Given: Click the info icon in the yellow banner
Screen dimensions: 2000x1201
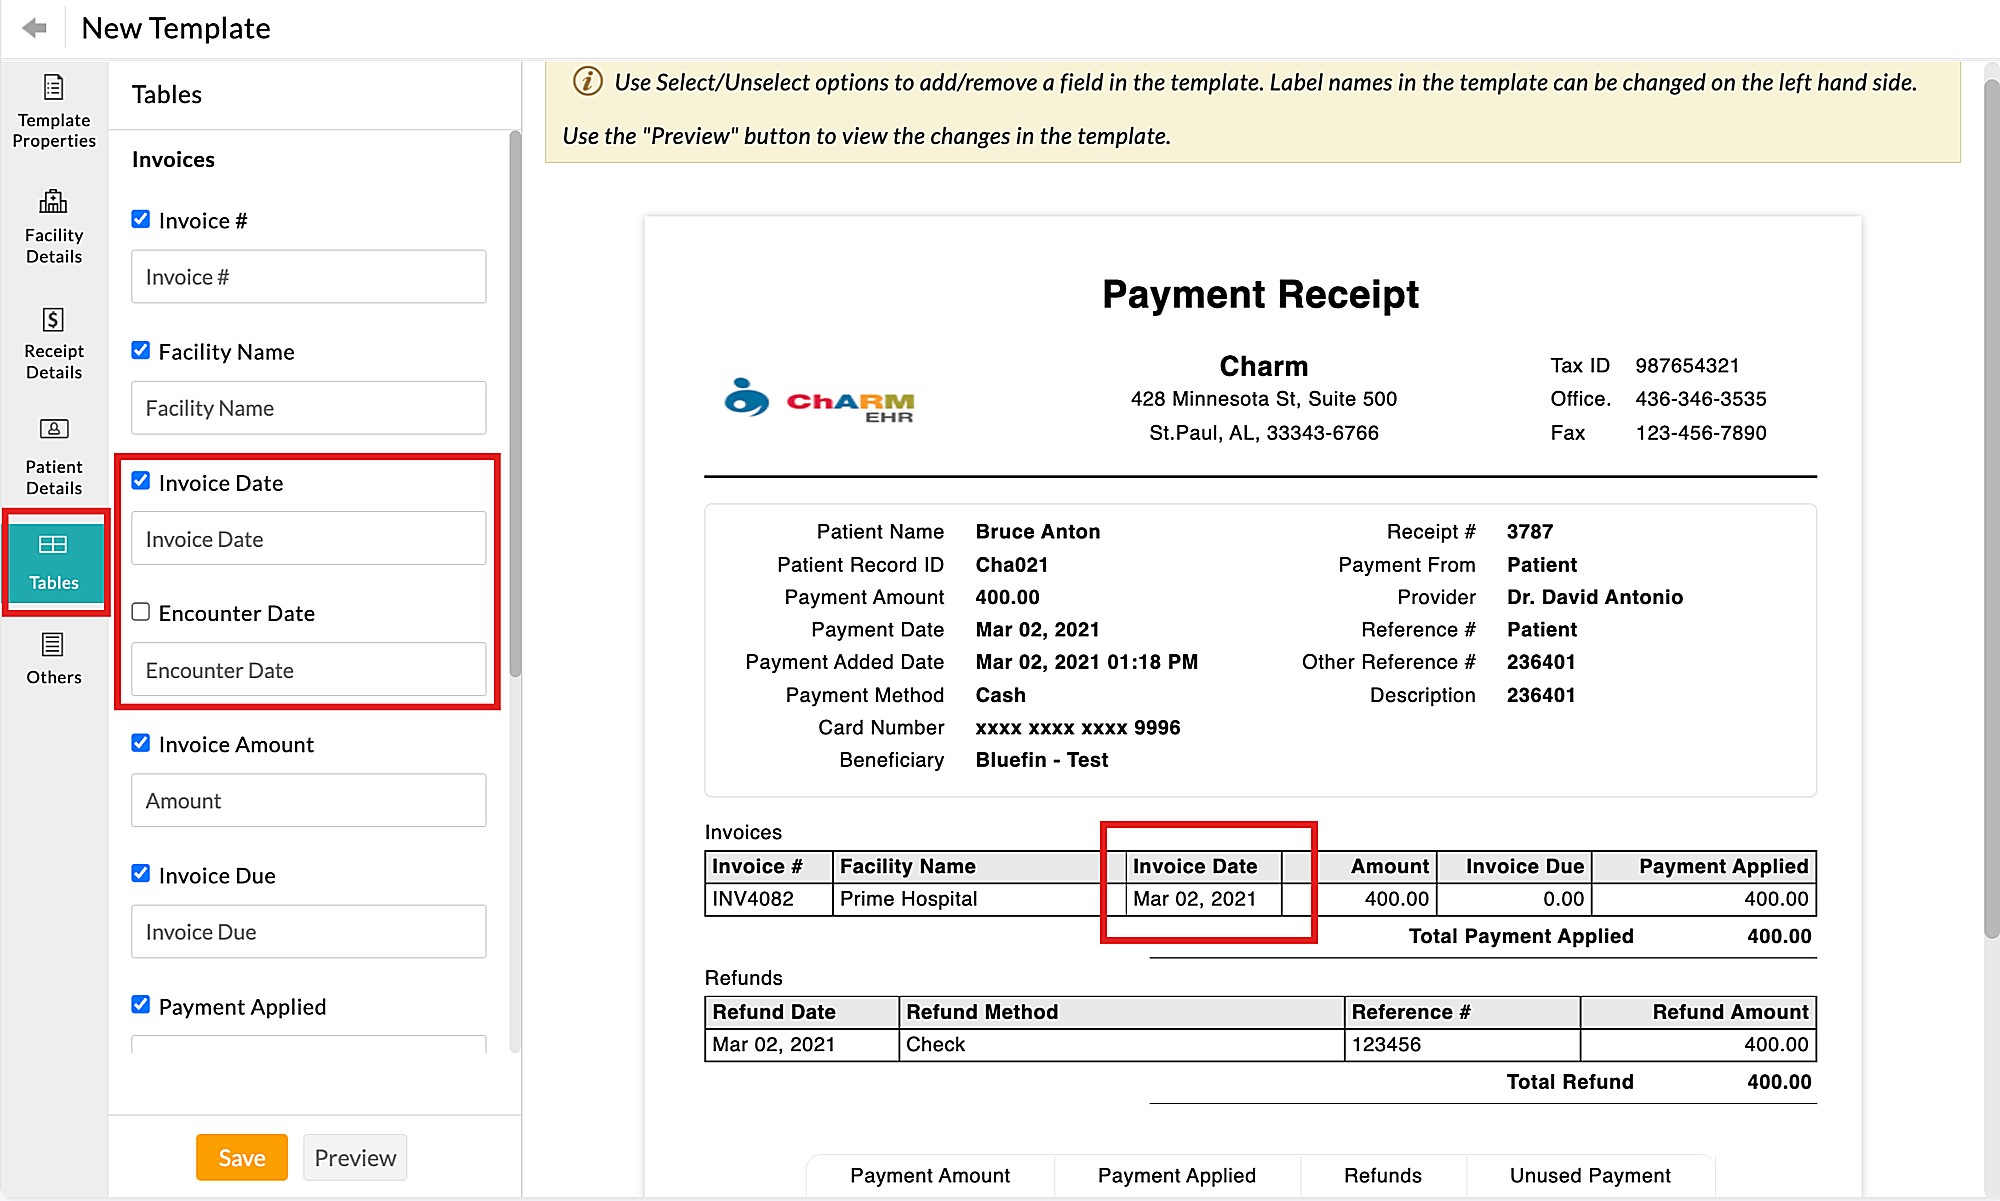Looking at the screenshot, I should click(586, 83).
